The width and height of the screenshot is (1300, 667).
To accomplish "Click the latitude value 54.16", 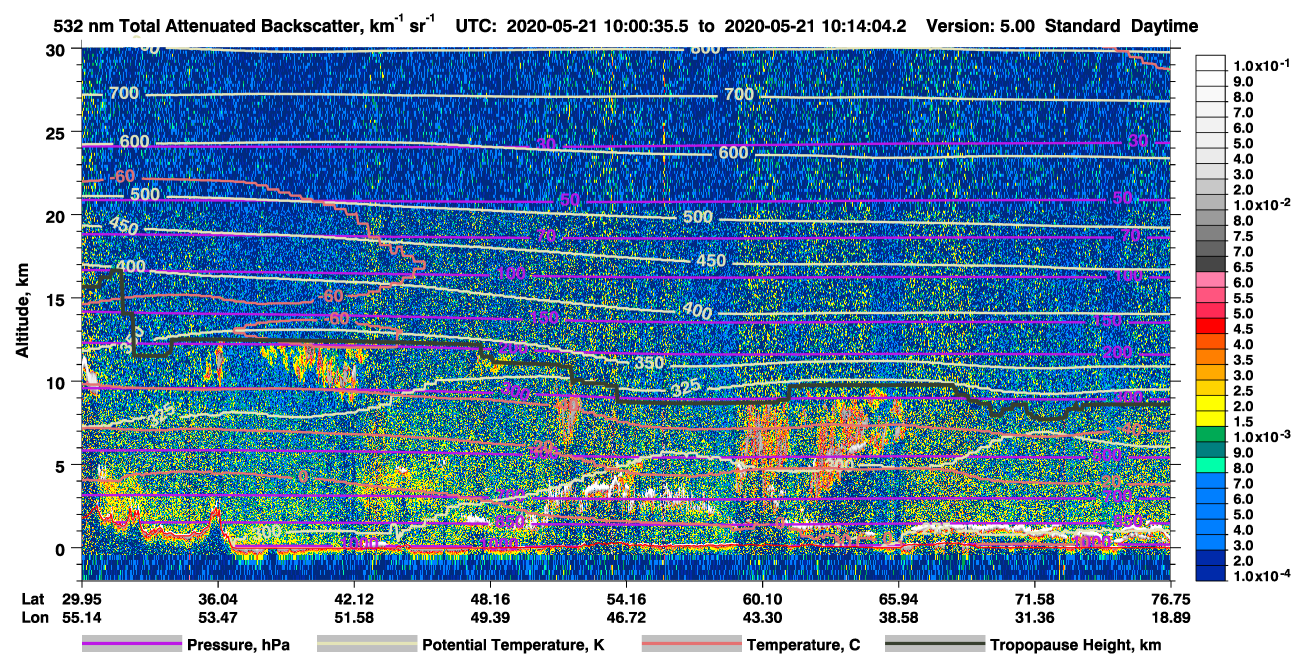I will [626, 599].
